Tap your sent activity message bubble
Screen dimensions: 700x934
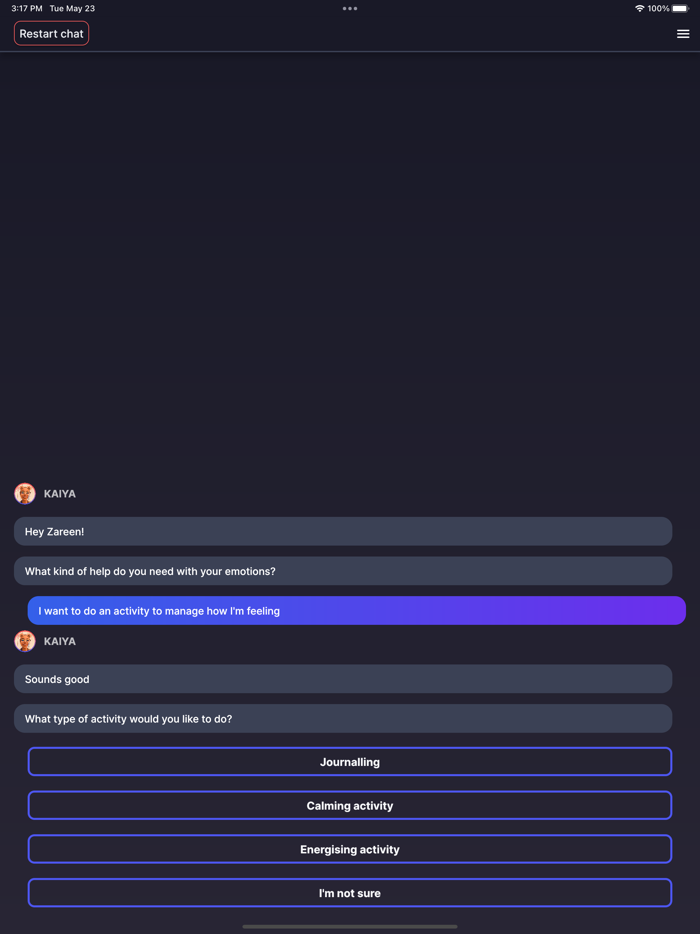coord(356,611)
